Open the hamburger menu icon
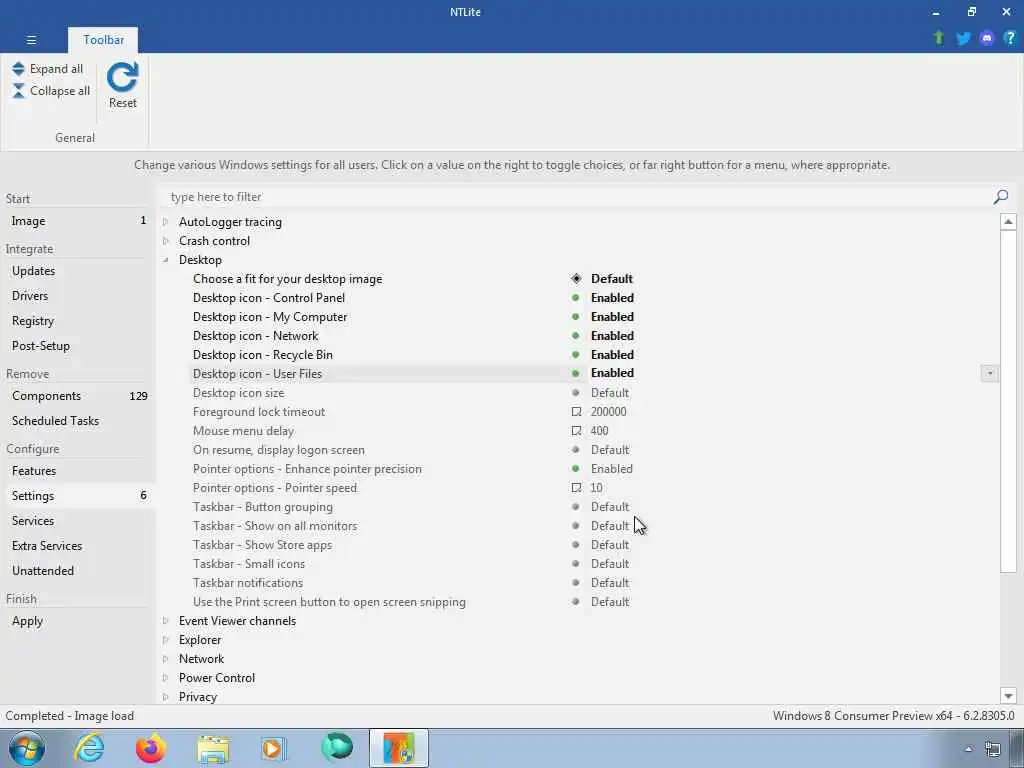This screenshot has height=768, width=1024. click(x=31, y=40)
